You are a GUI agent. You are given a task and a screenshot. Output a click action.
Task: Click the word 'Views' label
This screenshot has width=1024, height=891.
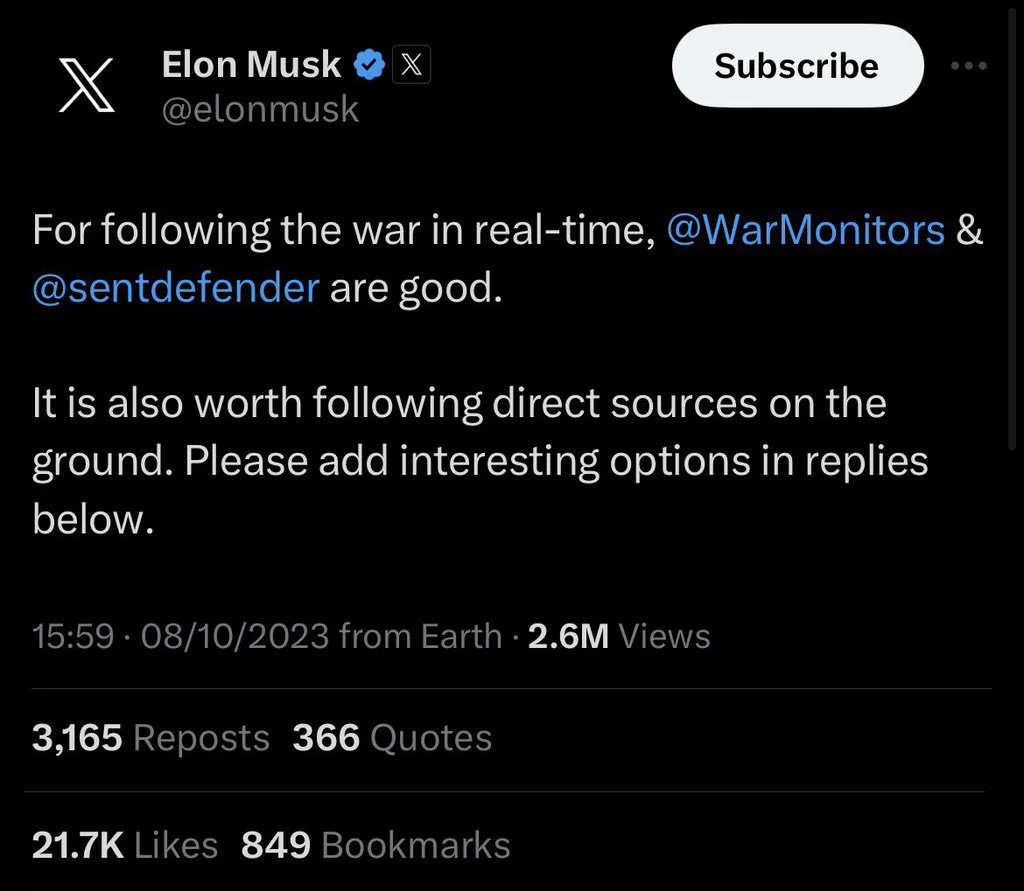pyautogui.click(x=664, y=636)
